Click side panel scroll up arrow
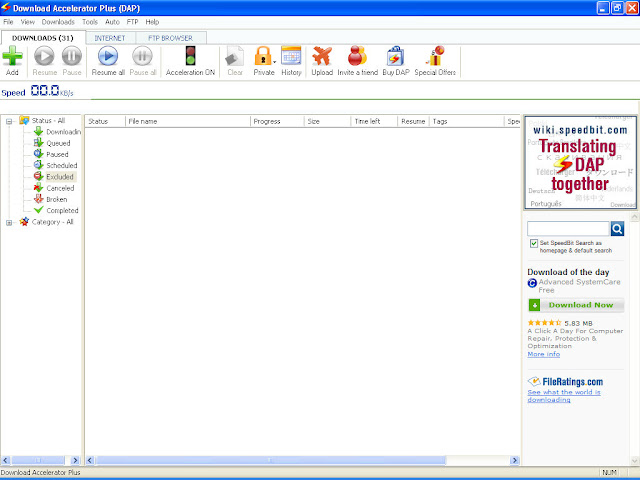640x480 pixels. click(634, 218)
